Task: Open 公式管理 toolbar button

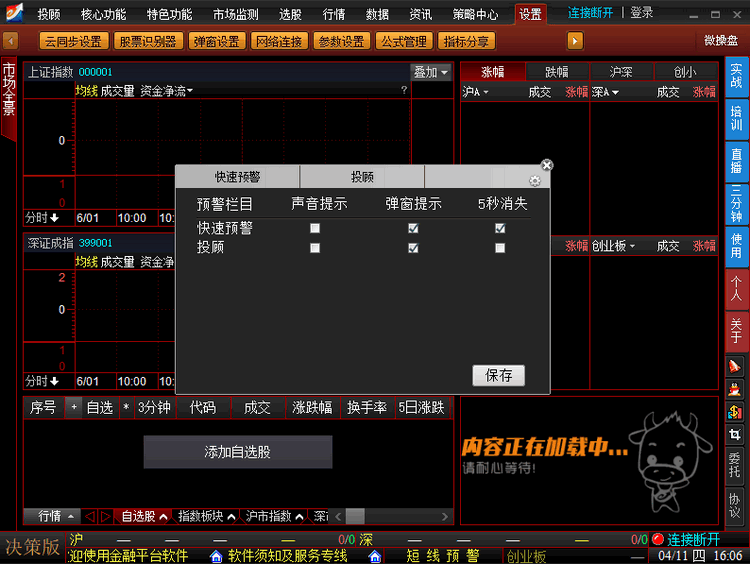Action: tap(404, 42)
